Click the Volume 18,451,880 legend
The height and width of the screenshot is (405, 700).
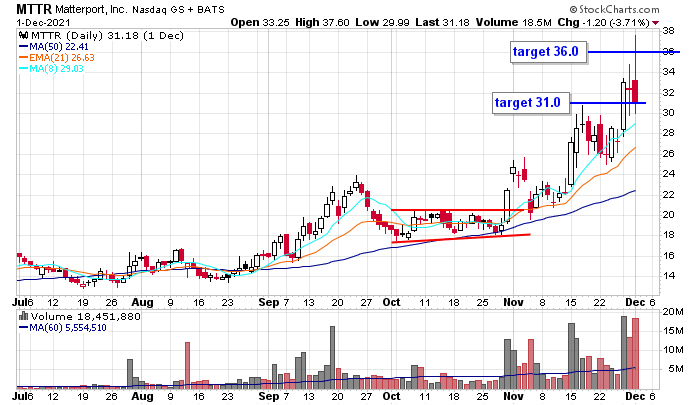point(85,316)
